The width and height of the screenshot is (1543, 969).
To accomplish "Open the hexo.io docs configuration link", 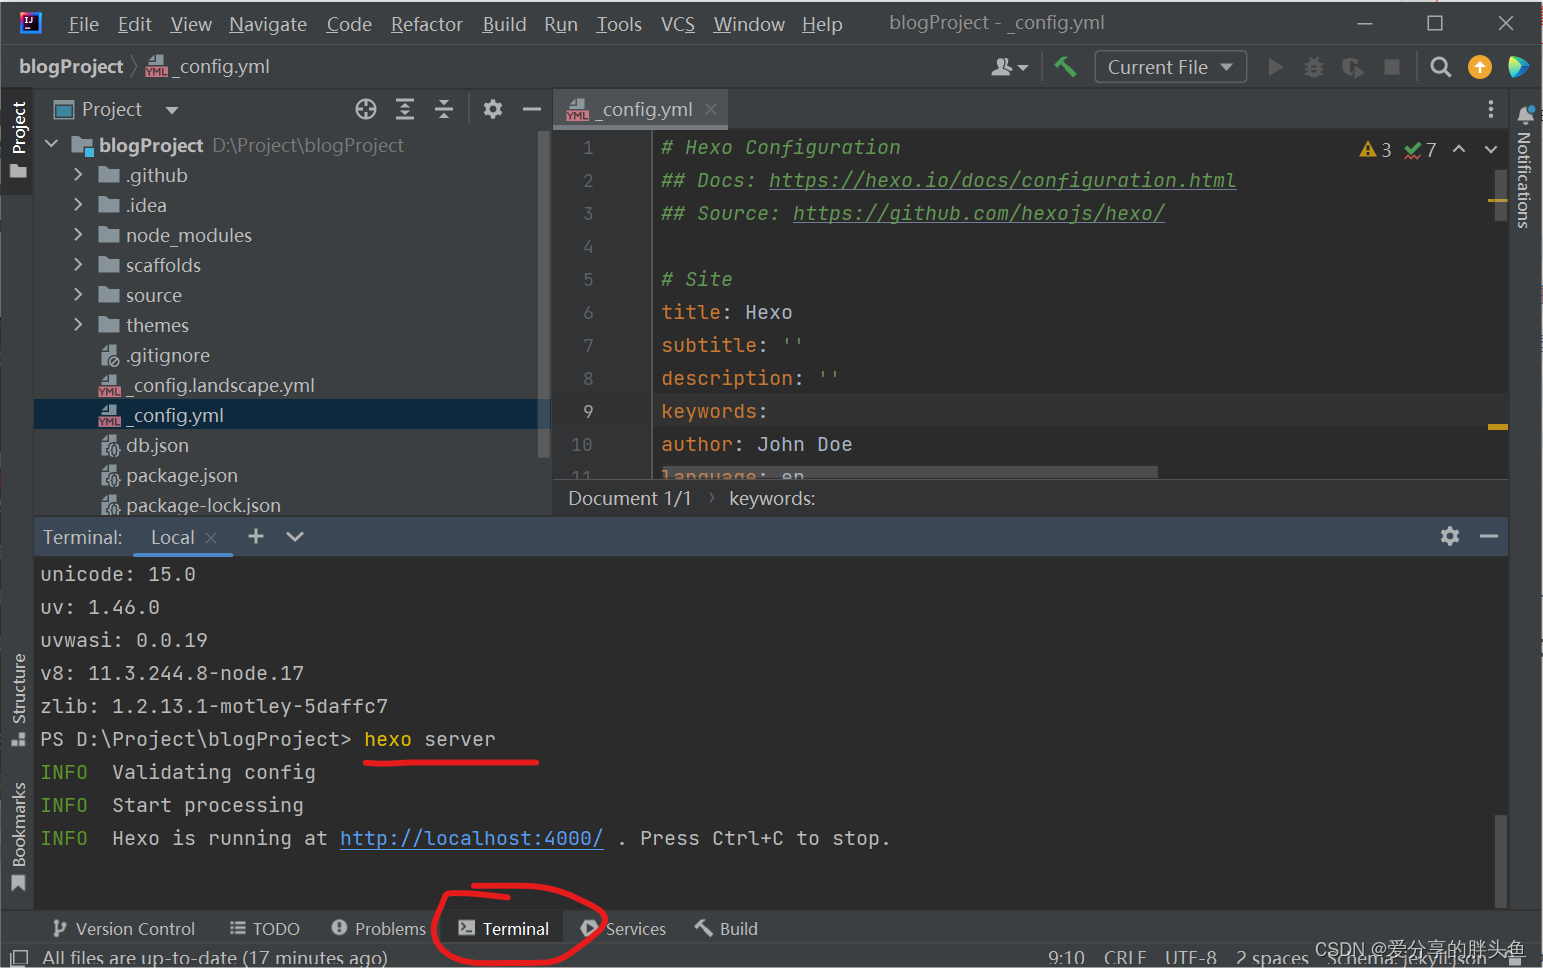I will [x=1002, y=180].
